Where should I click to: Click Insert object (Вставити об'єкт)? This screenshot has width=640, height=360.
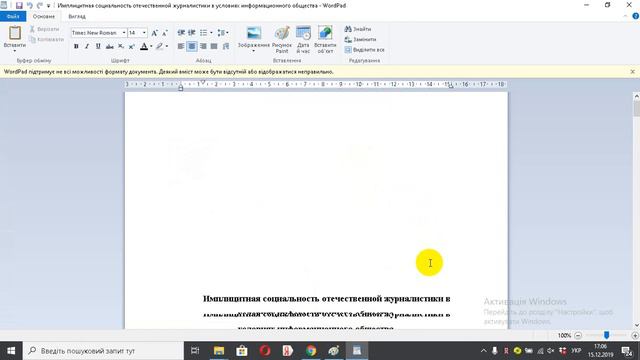tap(325, 39)
